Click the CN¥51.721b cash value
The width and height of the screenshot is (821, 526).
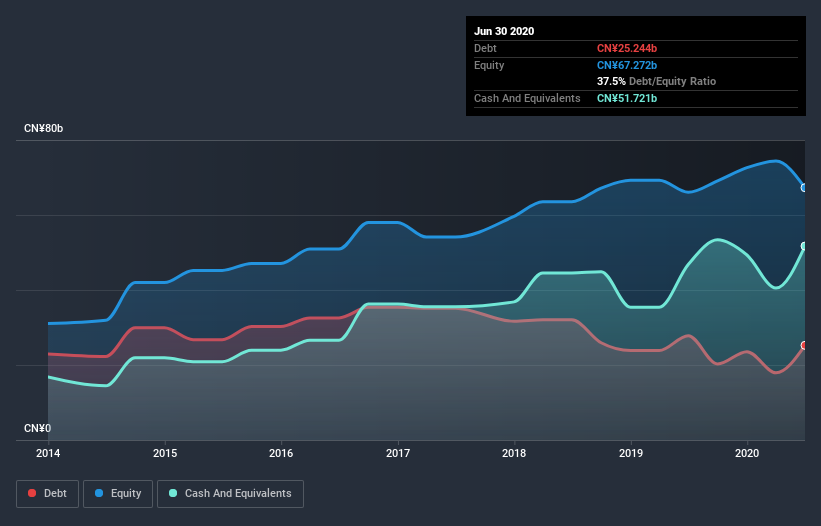627,98
